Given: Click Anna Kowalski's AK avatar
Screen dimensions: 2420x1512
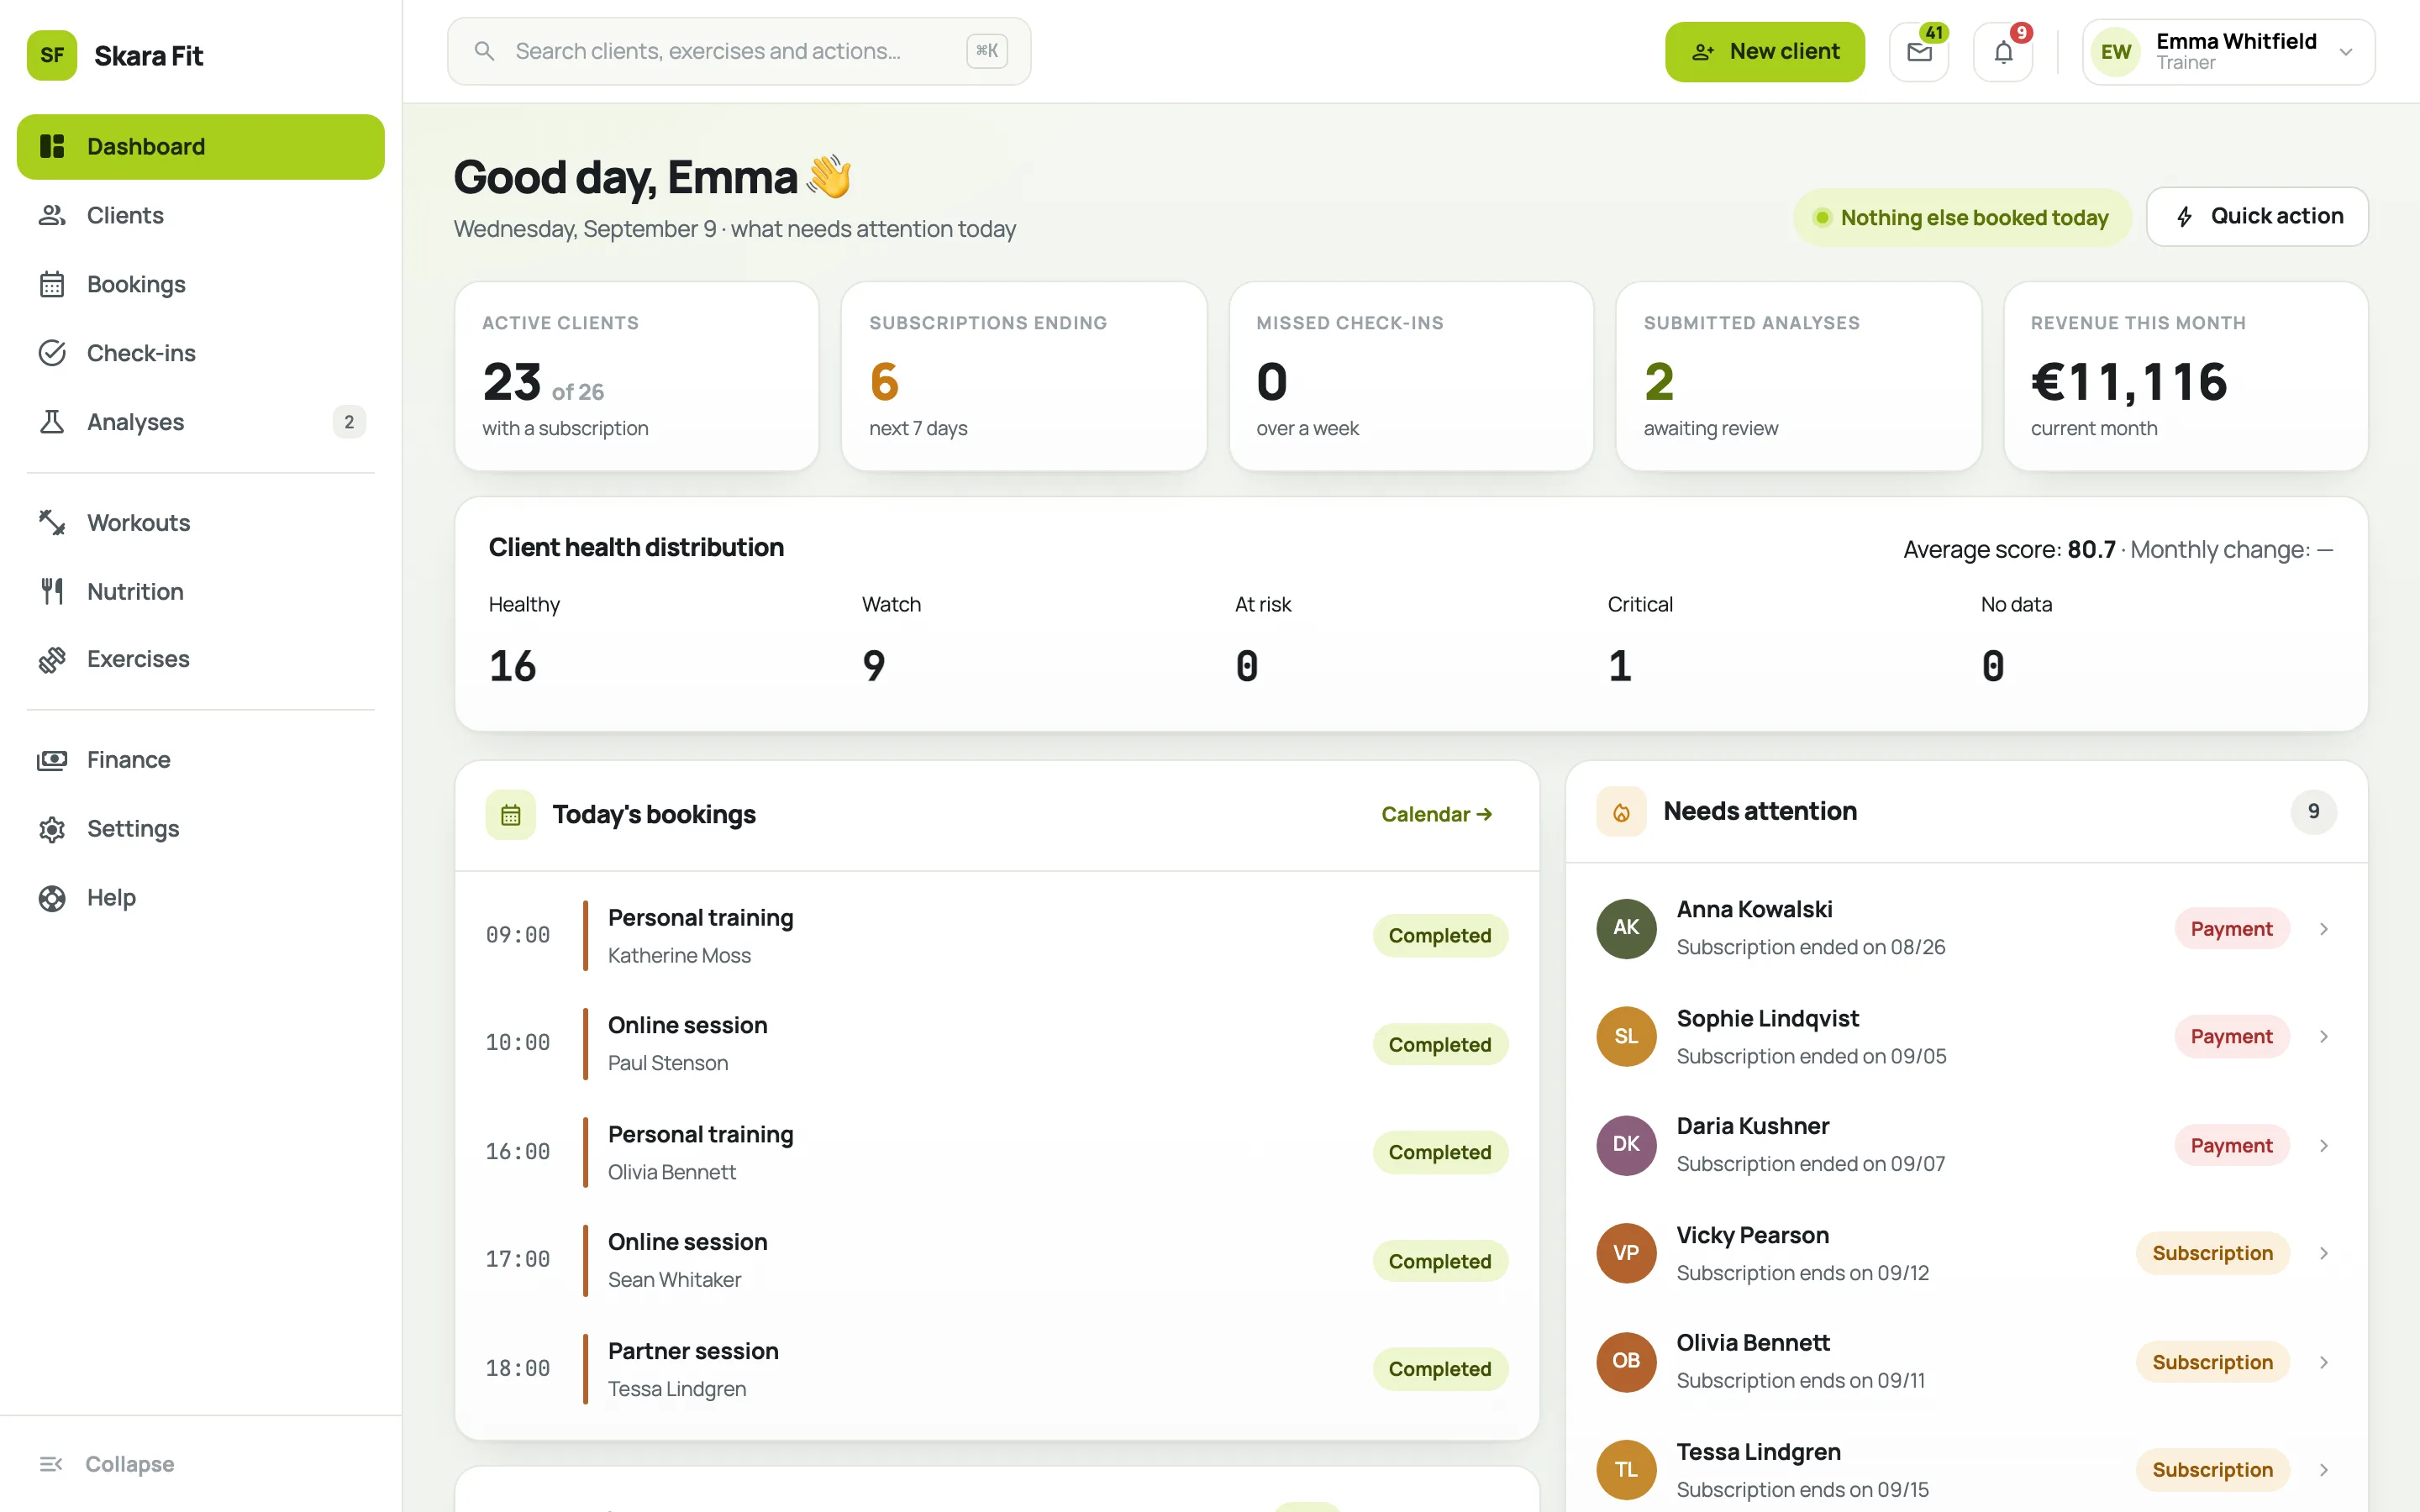Looking at the screenshot, I should coord(1626,928).
